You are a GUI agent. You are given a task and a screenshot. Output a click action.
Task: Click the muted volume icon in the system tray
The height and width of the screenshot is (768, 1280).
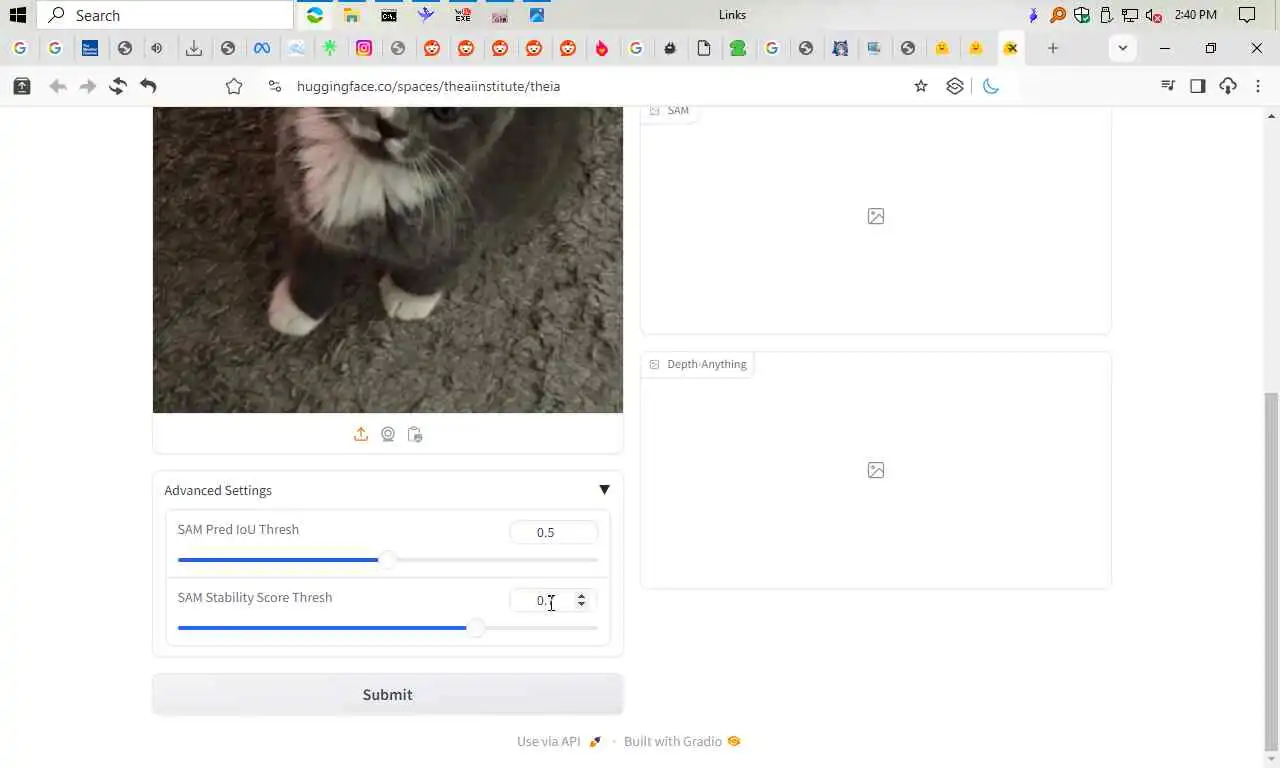tap(1153, 15)
